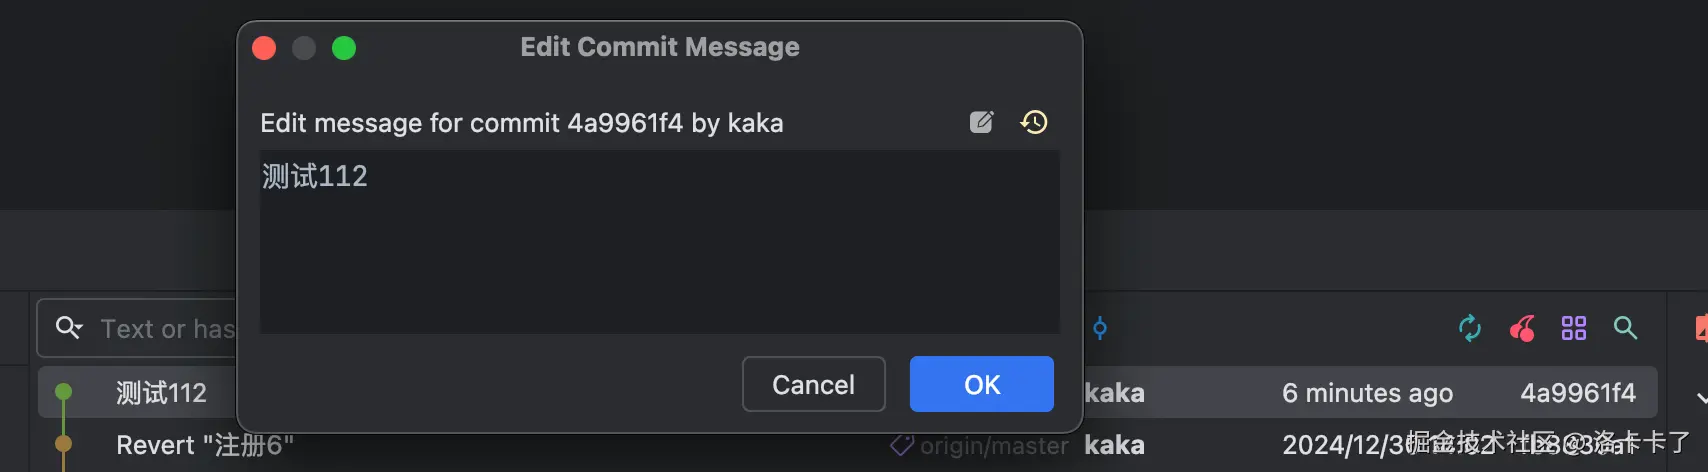Click the green commit graph dot
The image size is (1708, 472).
[x=63, y=392]
